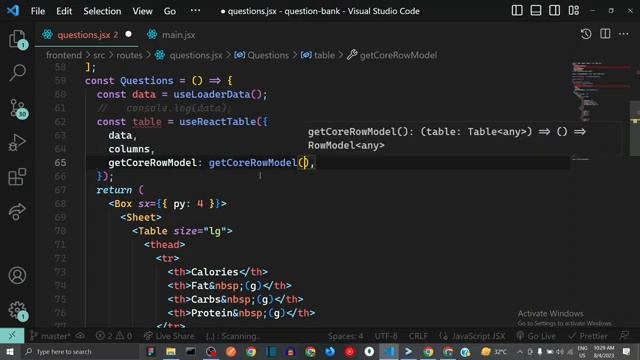Open the Search view in activity bar
The image size is (640, 360).
(x=17, y=73)
